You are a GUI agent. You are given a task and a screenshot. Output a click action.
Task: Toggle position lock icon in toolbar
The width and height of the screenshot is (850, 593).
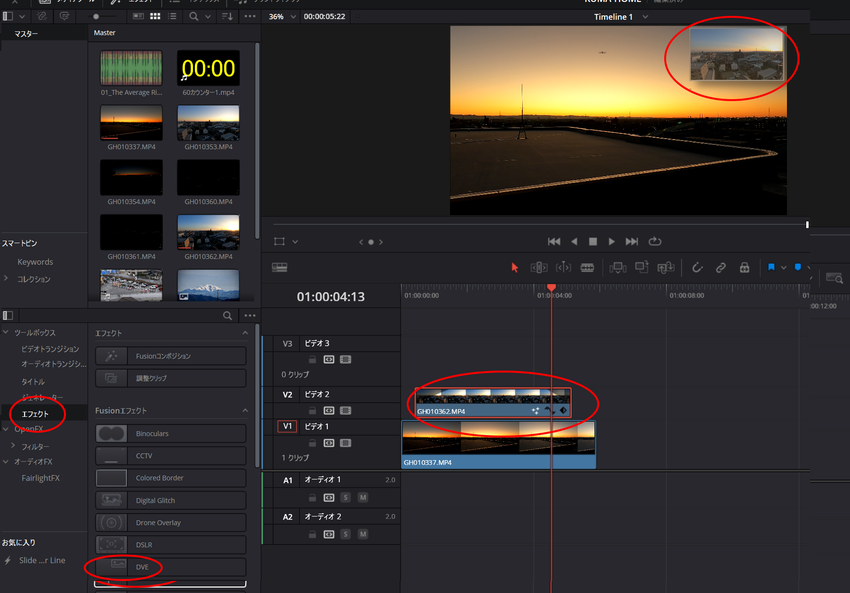point(744,267)
